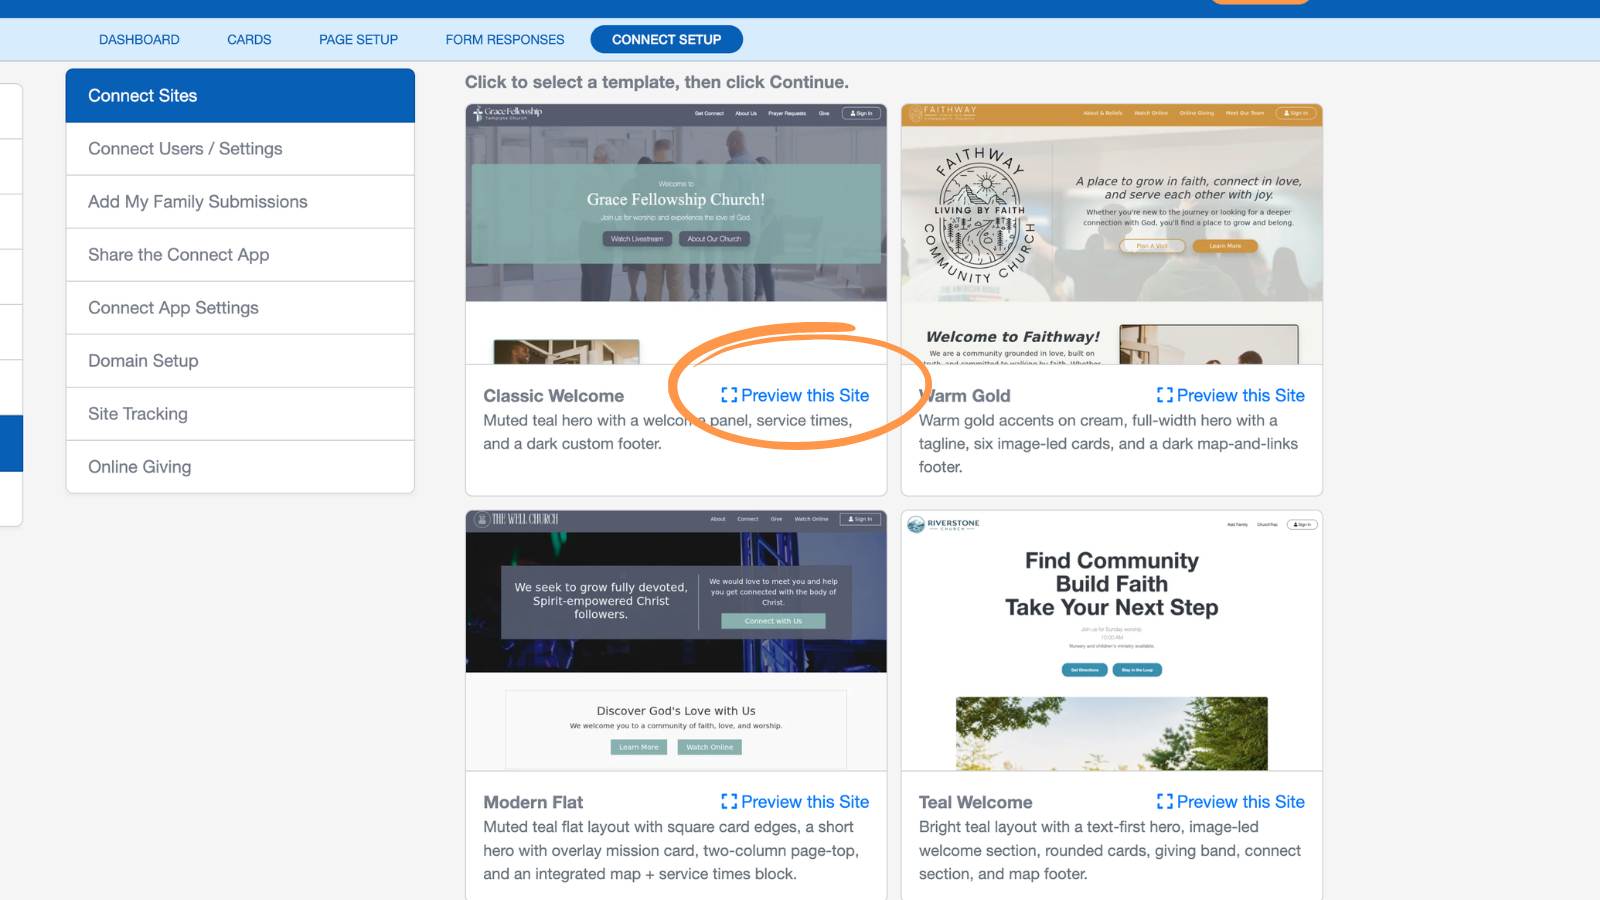Switch to the Cards tab

tap(249, 40)
